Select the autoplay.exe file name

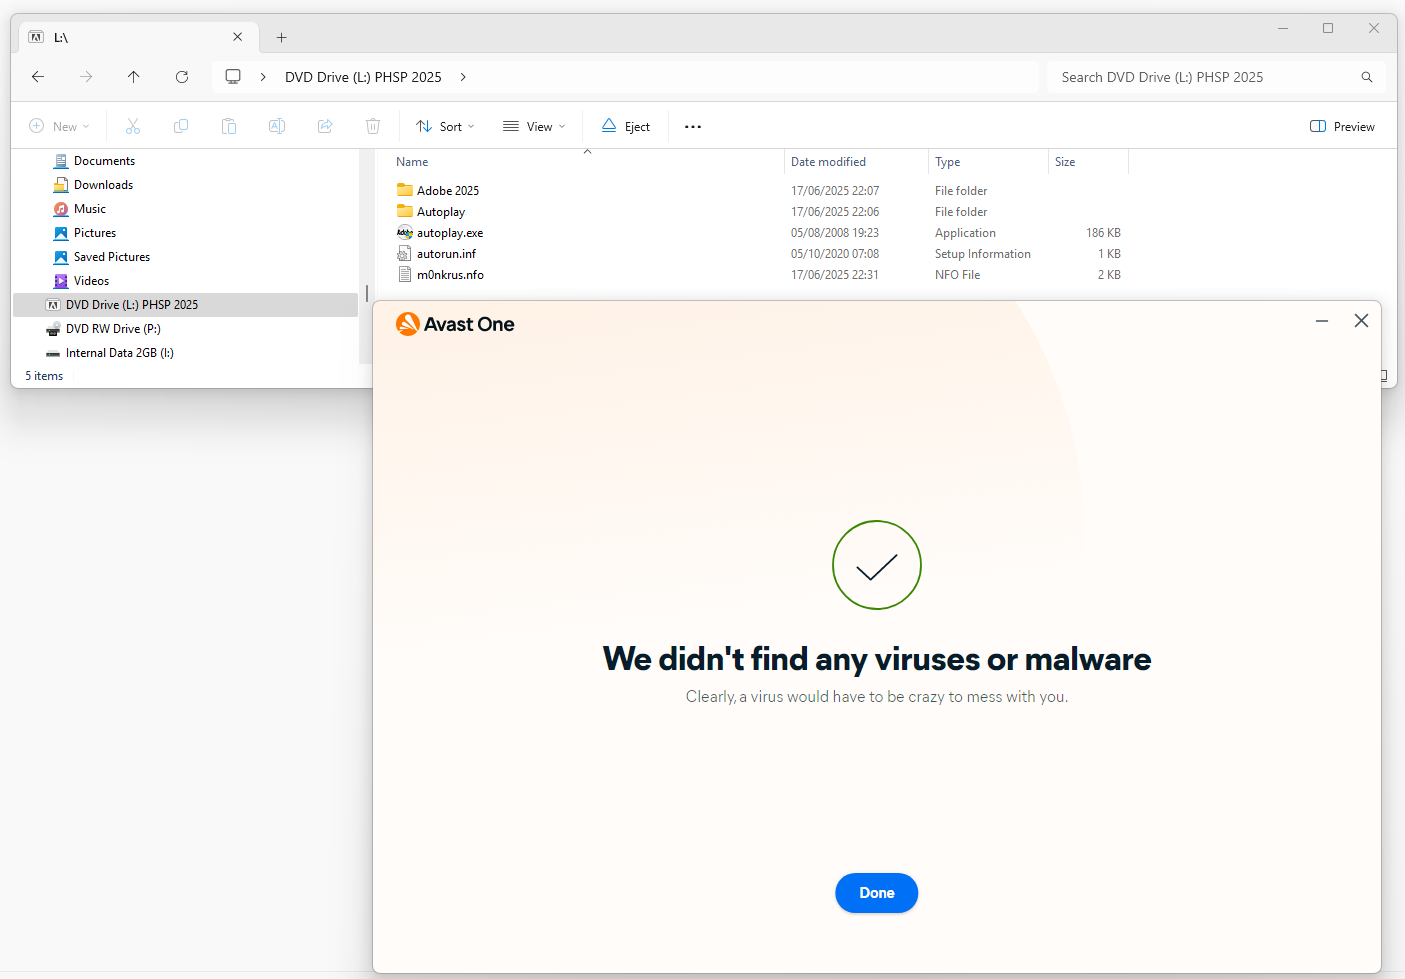(x=450, y=232)
